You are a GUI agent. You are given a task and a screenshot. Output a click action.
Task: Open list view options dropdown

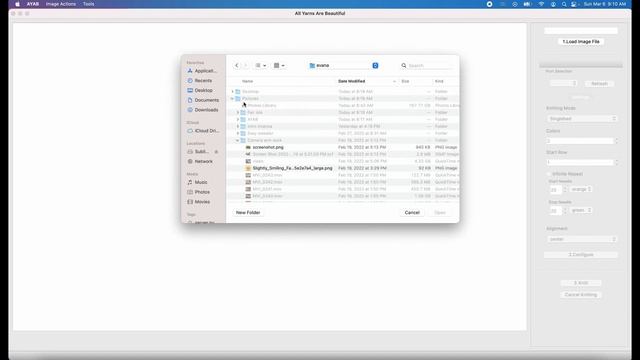click(260, 65)
